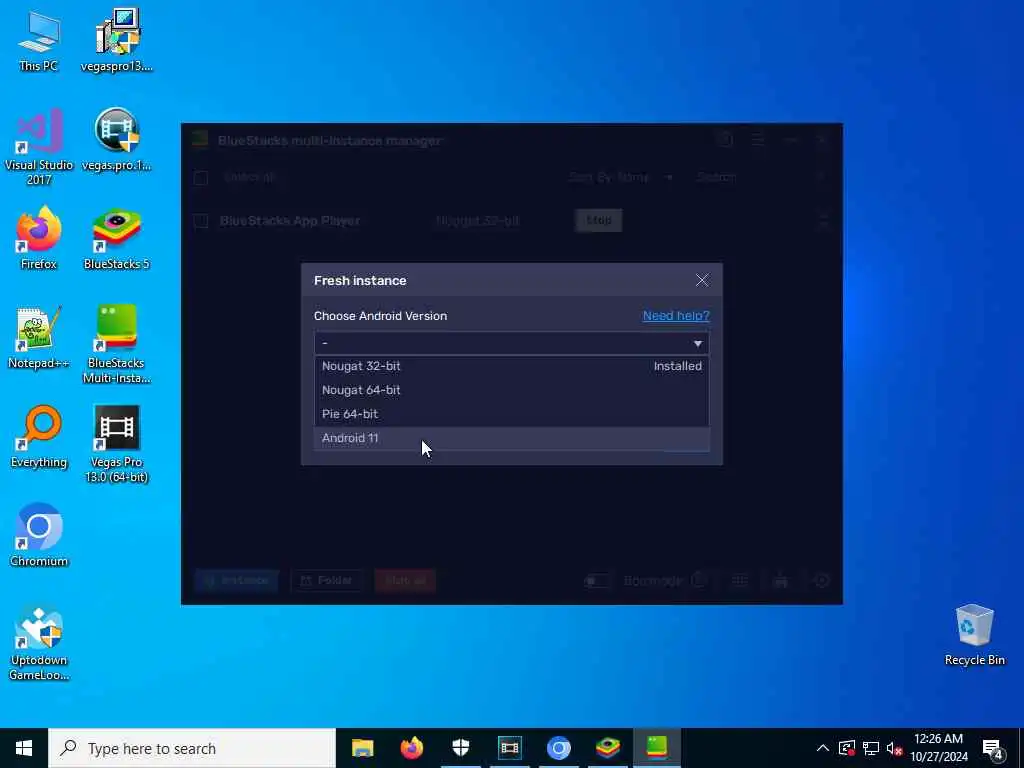Open the volume tray icon

(895, 748)
